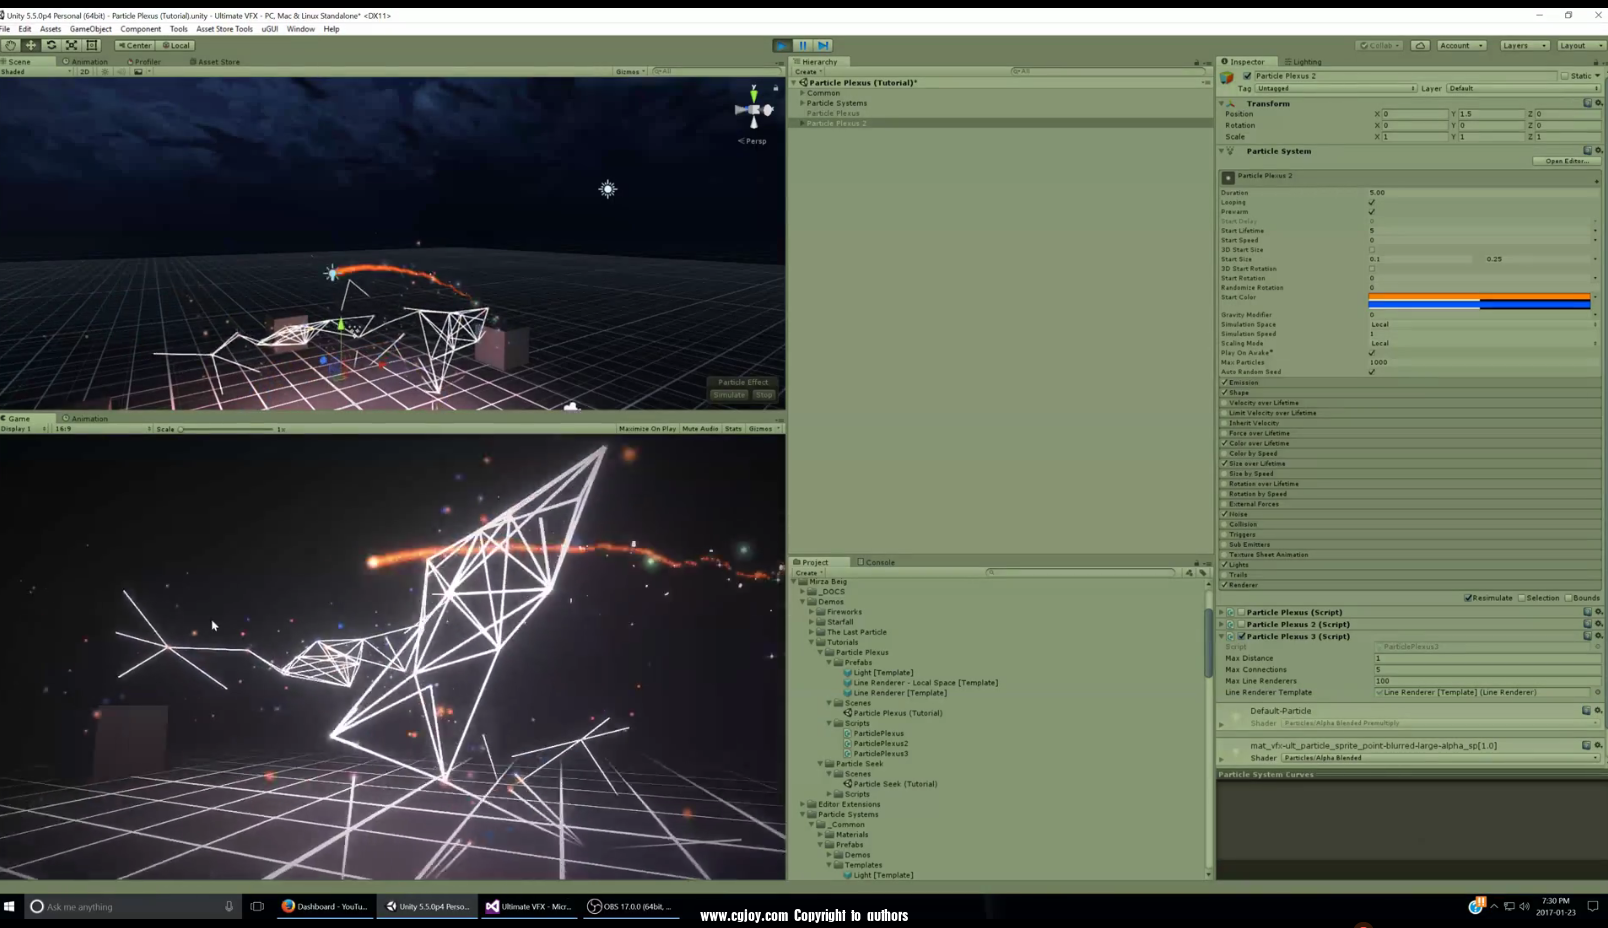Viewport: 1608px width, 928px height.
Task: Toggle pivot mode Center button
Action: 135,45
